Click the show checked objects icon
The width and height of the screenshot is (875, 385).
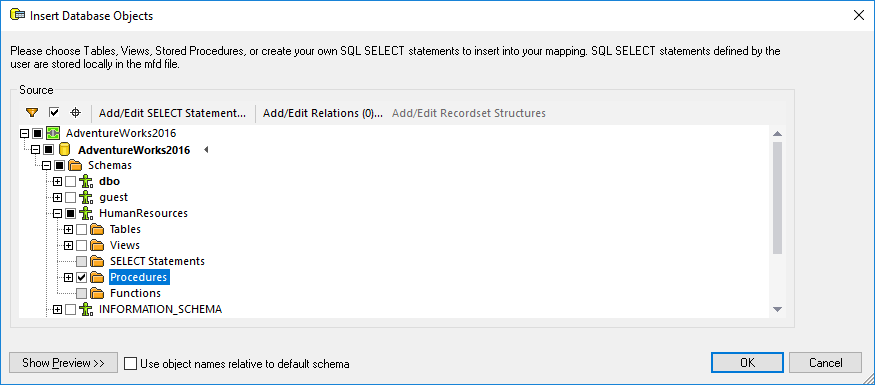pos(54,113)
